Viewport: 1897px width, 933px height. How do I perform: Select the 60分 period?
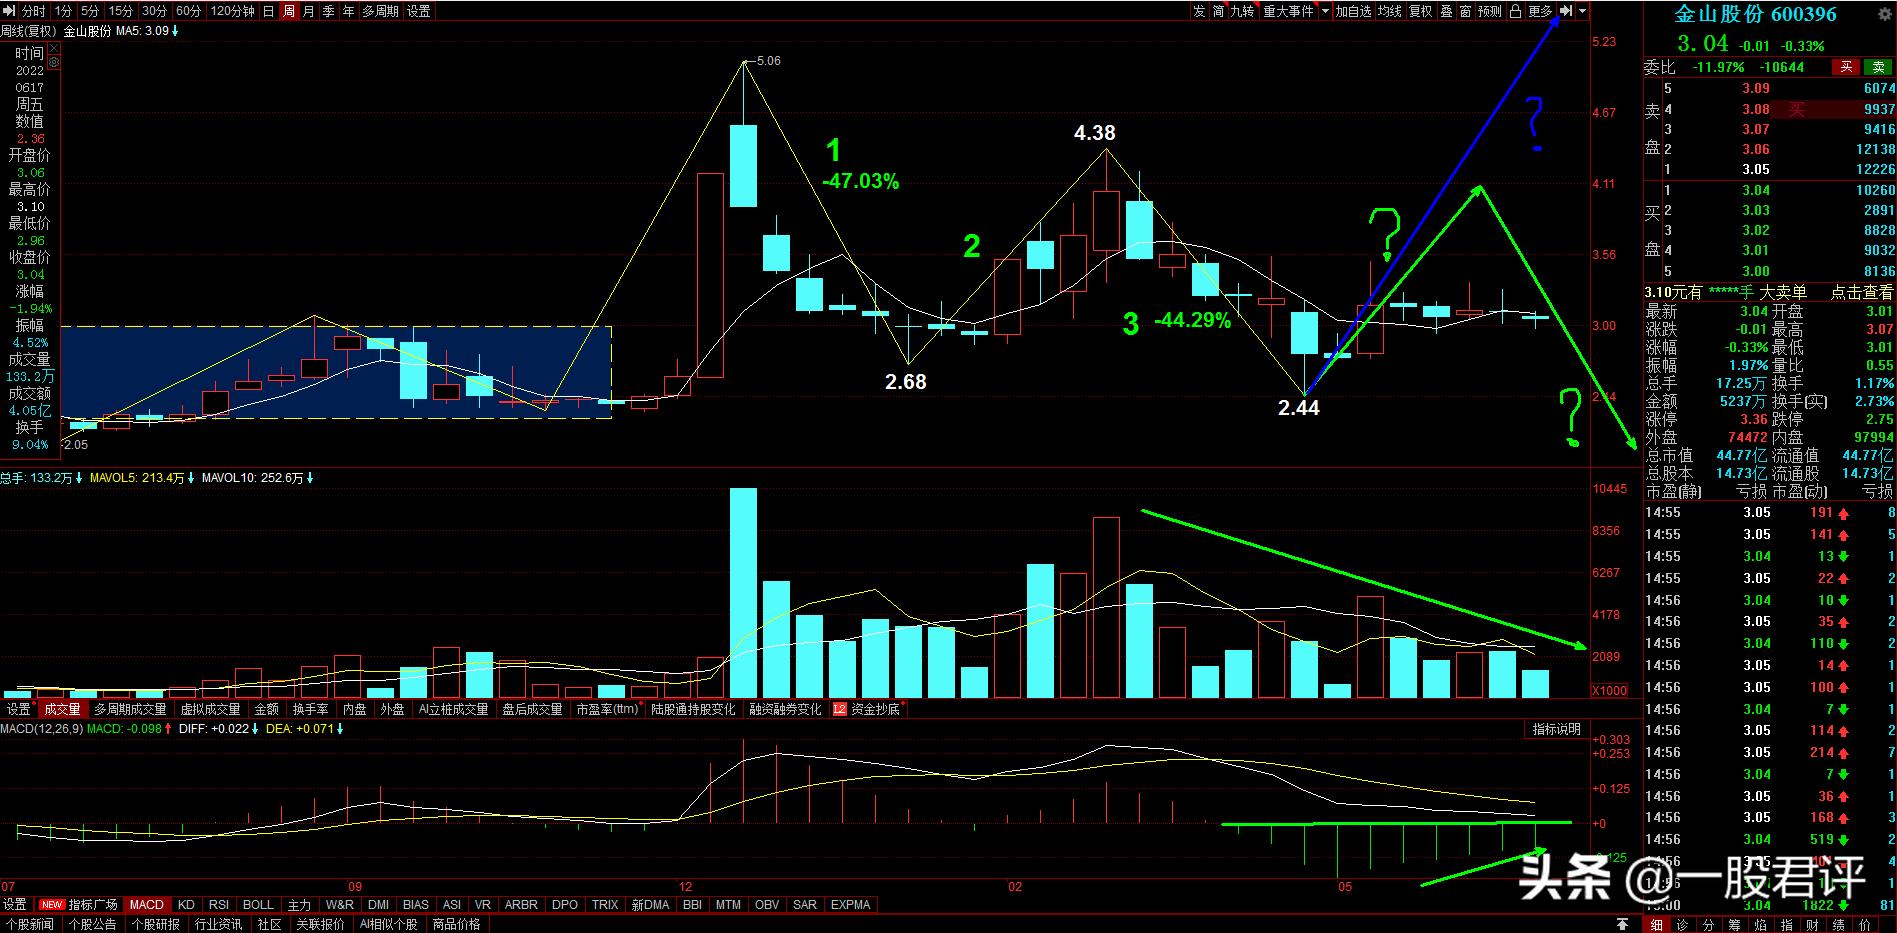point(188,11)
